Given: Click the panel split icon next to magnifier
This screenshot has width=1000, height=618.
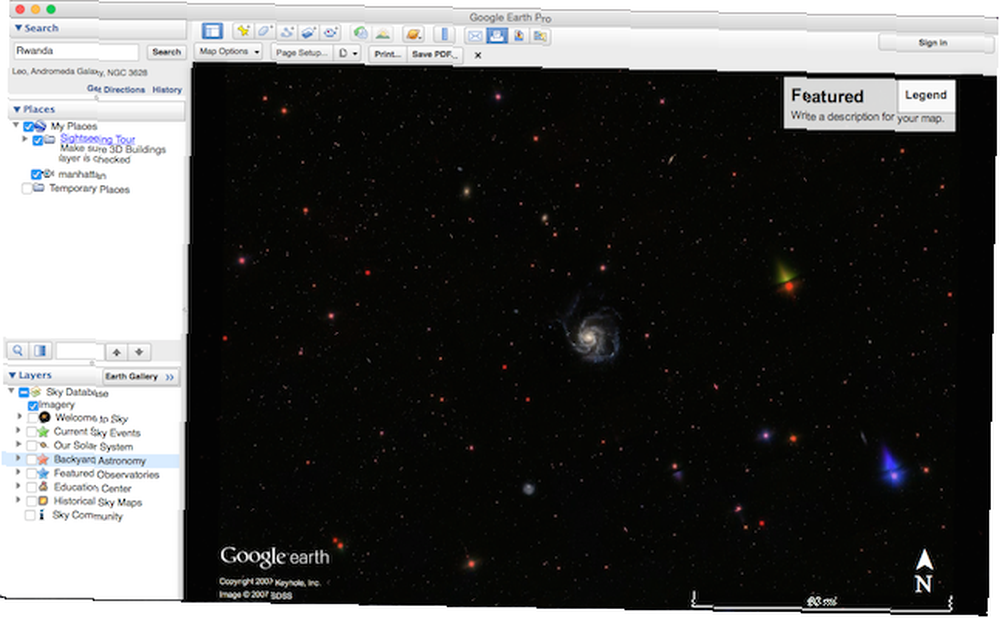Looking at the screenshot, I should pos(40,351).
